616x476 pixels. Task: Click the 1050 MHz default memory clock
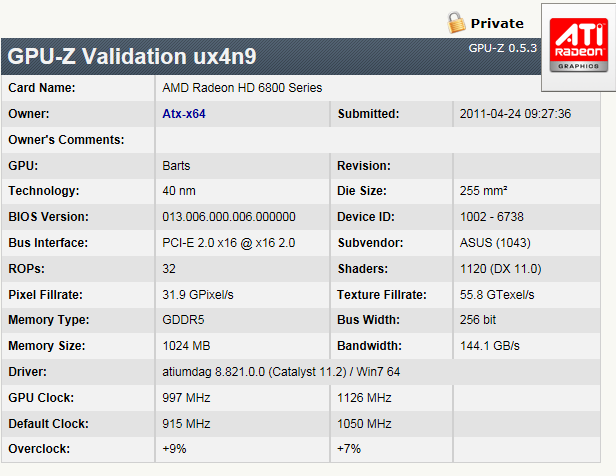(364, 424)
